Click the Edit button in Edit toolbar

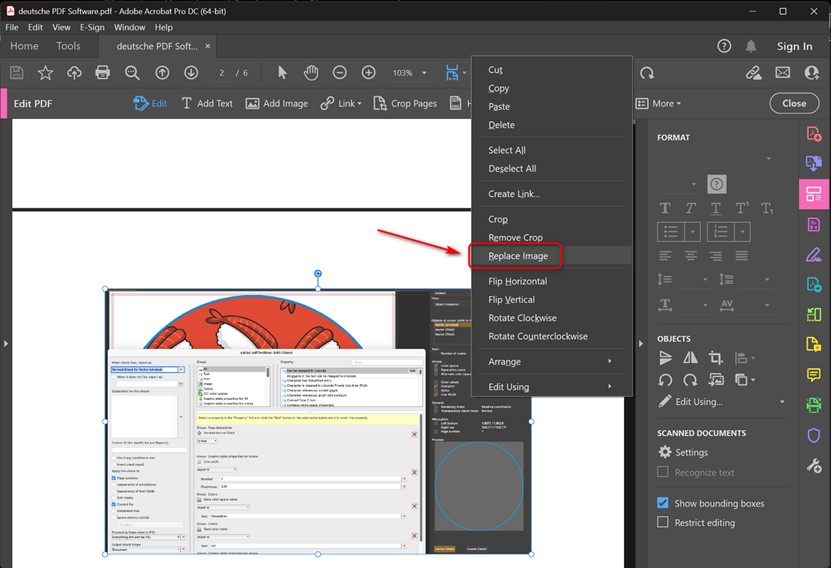coord(151,103)
